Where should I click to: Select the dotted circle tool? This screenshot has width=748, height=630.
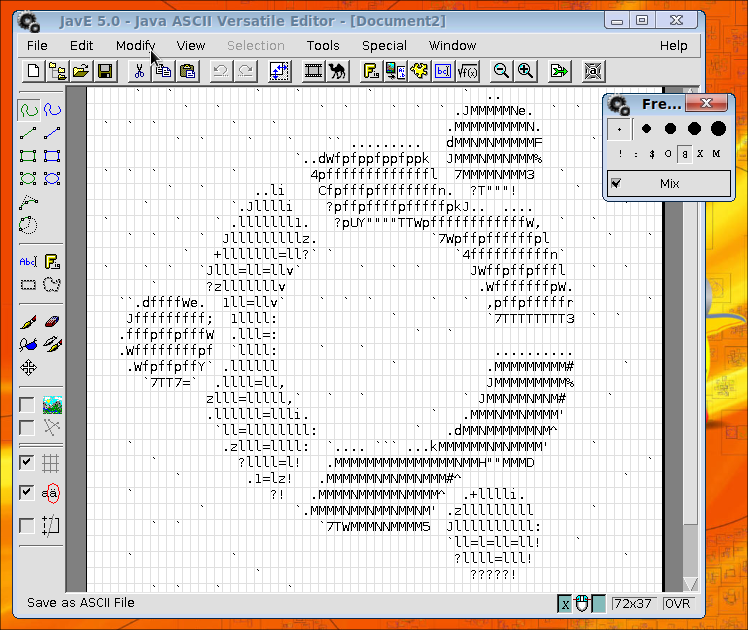point(29,225)
